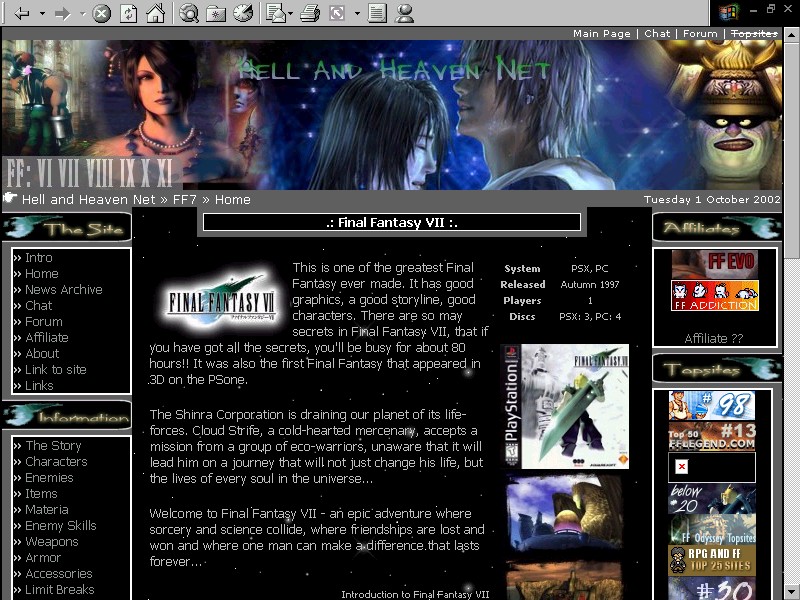Click the Hell and Heaven Net breadcrumb
This screenshot has width=800, height=600.
click(88, 199)
